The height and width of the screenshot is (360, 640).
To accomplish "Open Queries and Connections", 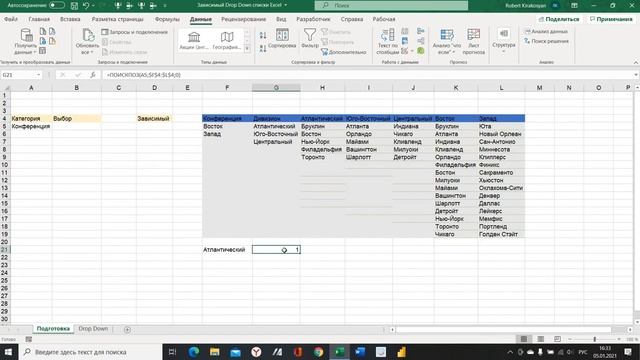I will pos(135,32).
